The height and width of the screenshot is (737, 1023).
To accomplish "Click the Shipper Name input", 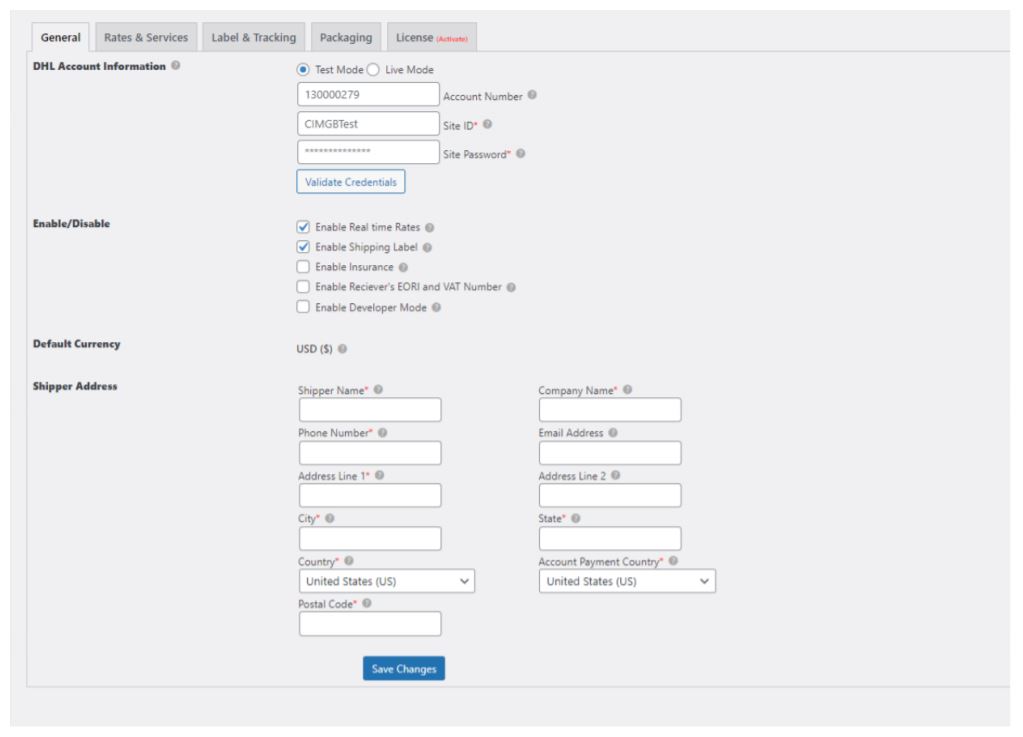I will point(370,410).
